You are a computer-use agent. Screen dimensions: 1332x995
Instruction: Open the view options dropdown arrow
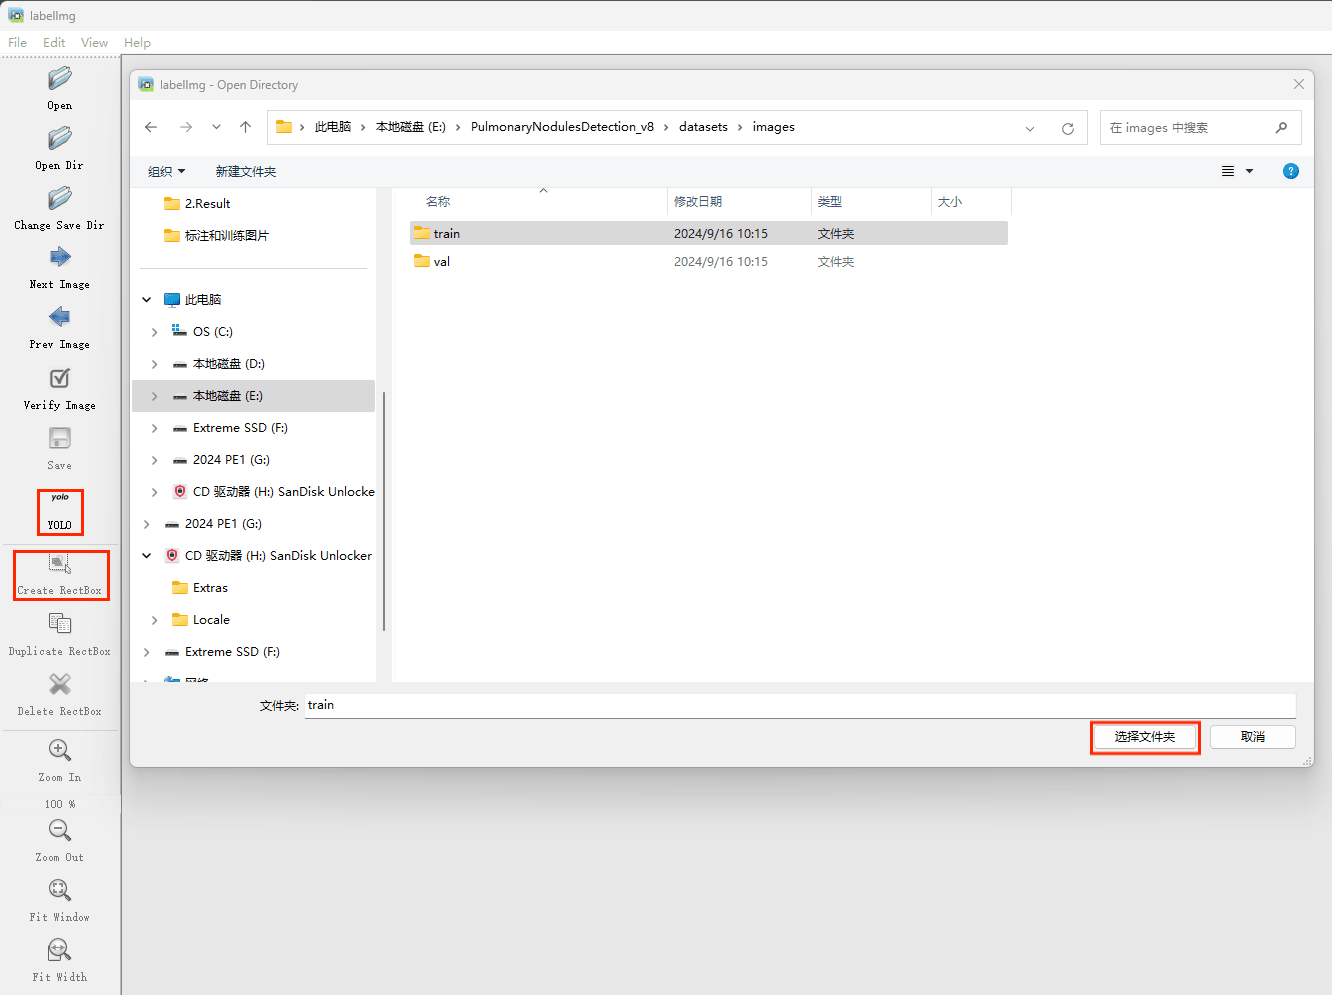click(1249, 171)
